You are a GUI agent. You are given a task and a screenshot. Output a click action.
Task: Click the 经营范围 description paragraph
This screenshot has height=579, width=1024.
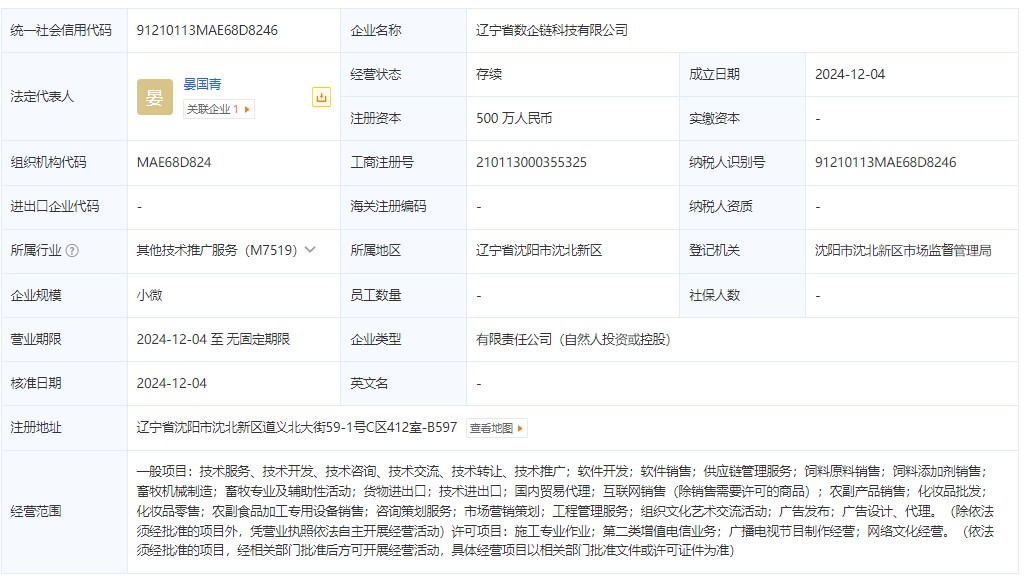(x=565, y=511)
